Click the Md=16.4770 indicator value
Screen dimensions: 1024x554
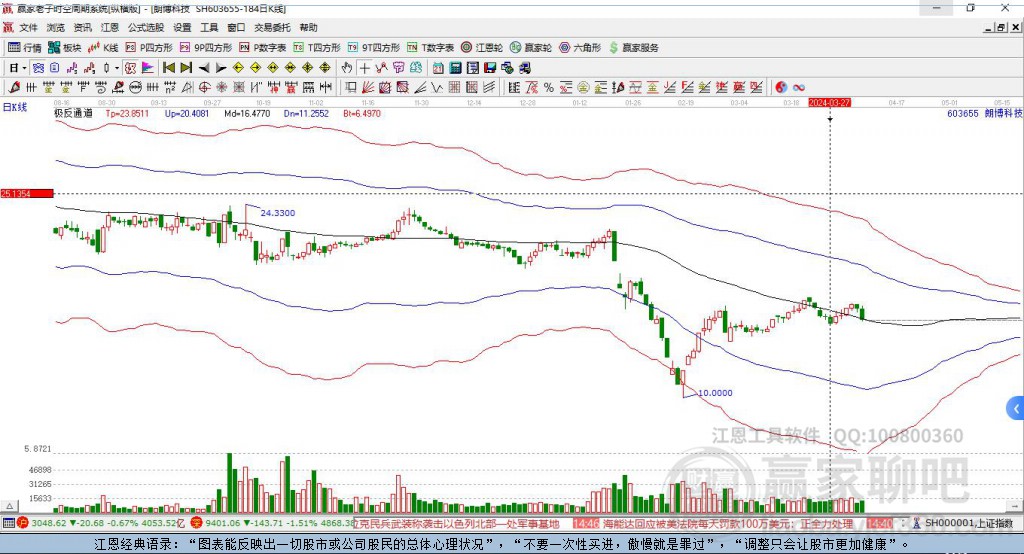coord(247,113)
